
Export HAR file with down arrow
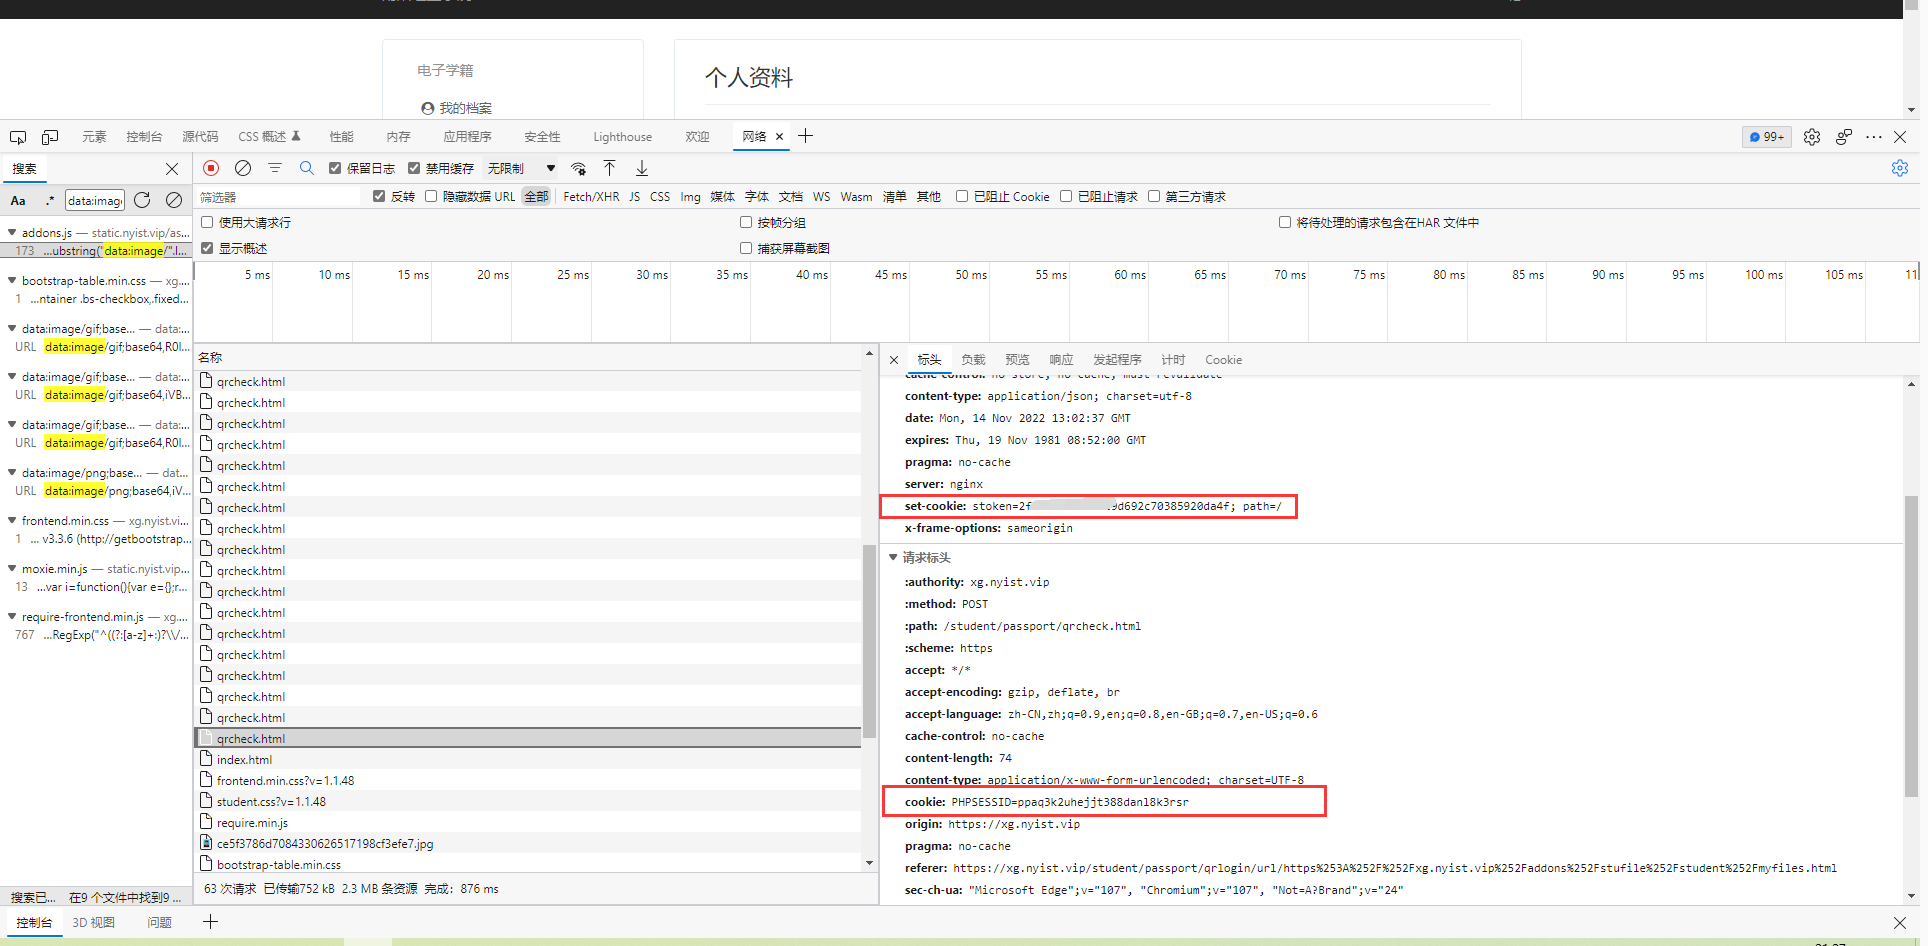tap(642, 168)
